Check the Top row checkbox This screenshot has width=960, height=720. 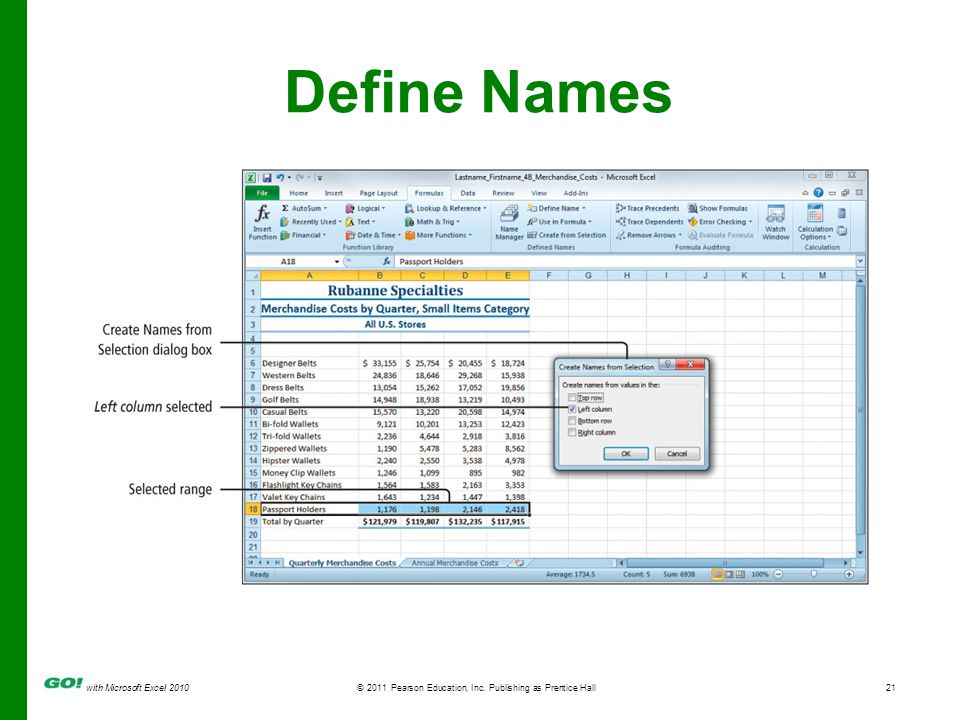572,397
